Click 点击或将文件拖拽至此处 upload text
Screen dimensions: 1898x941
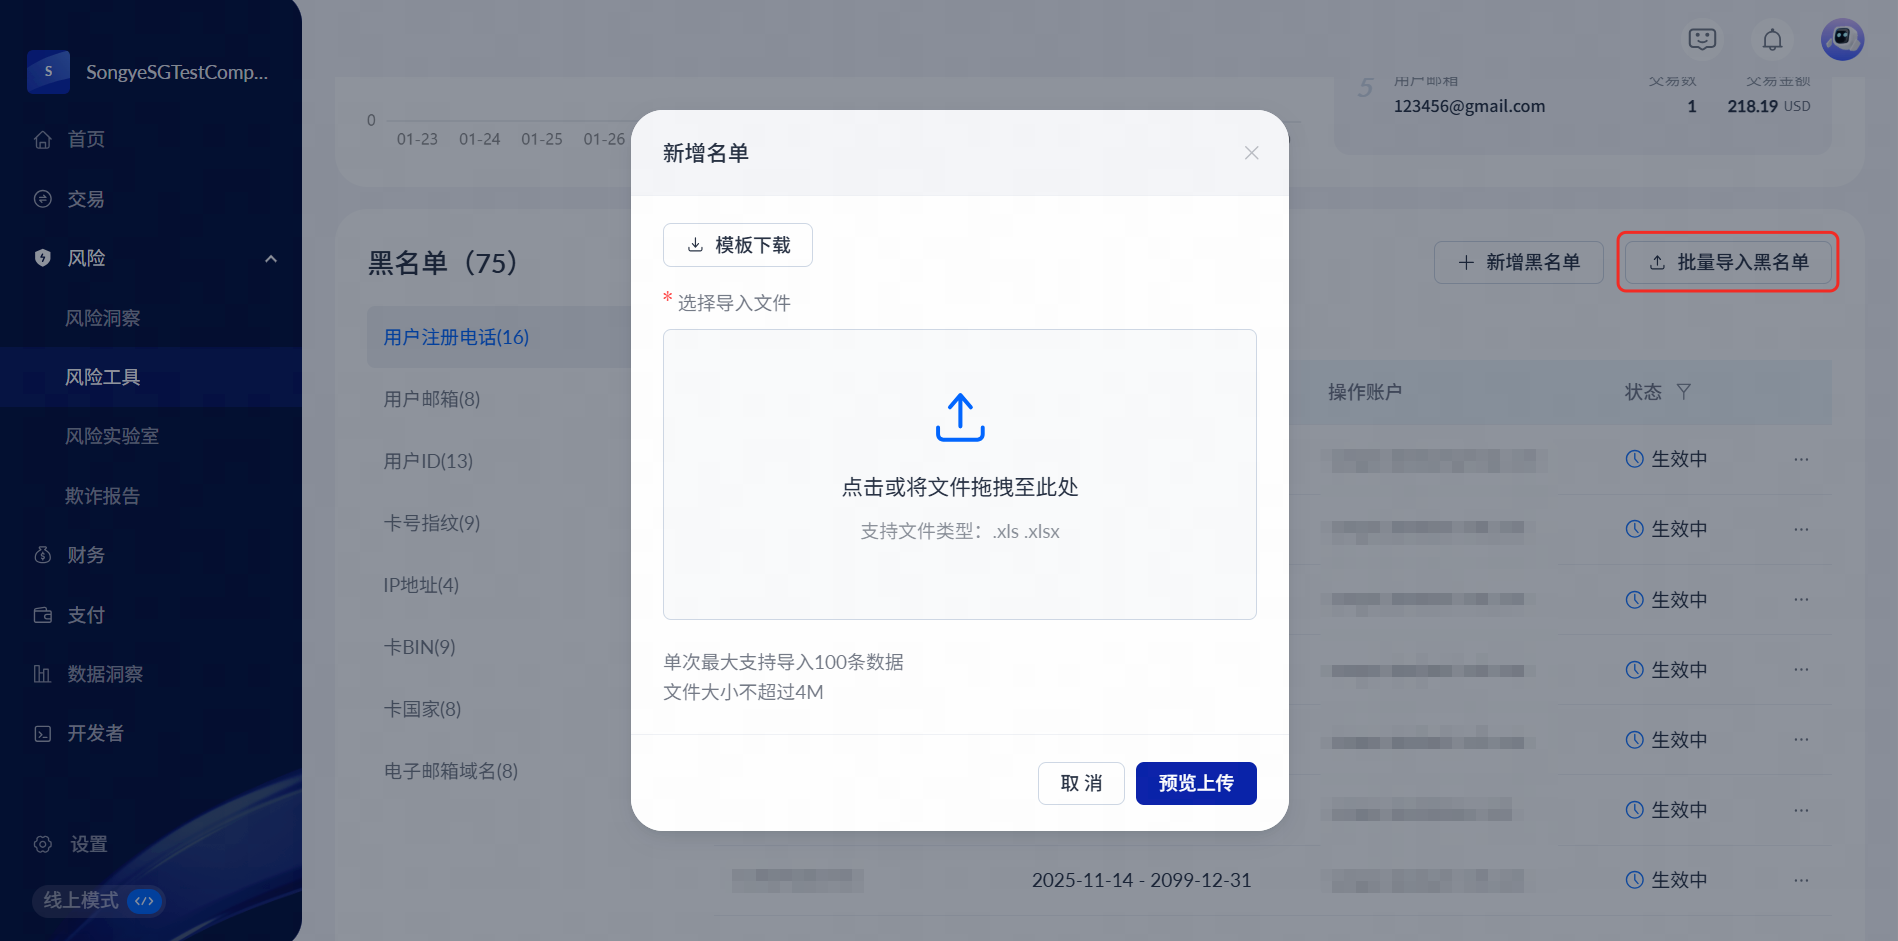pos(960,487)
